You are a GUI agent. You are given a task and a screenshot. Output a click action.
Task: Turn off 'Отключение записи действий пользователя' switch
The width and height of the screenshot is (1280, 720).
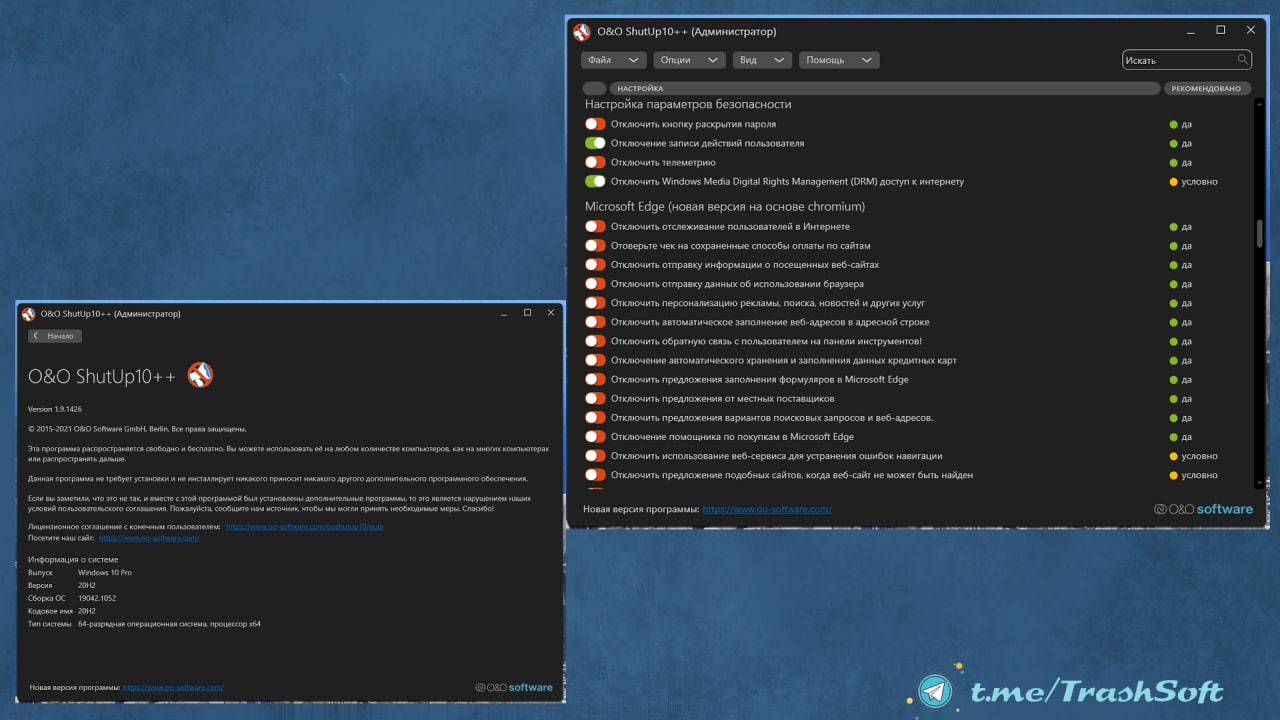(x=595, y=143)
